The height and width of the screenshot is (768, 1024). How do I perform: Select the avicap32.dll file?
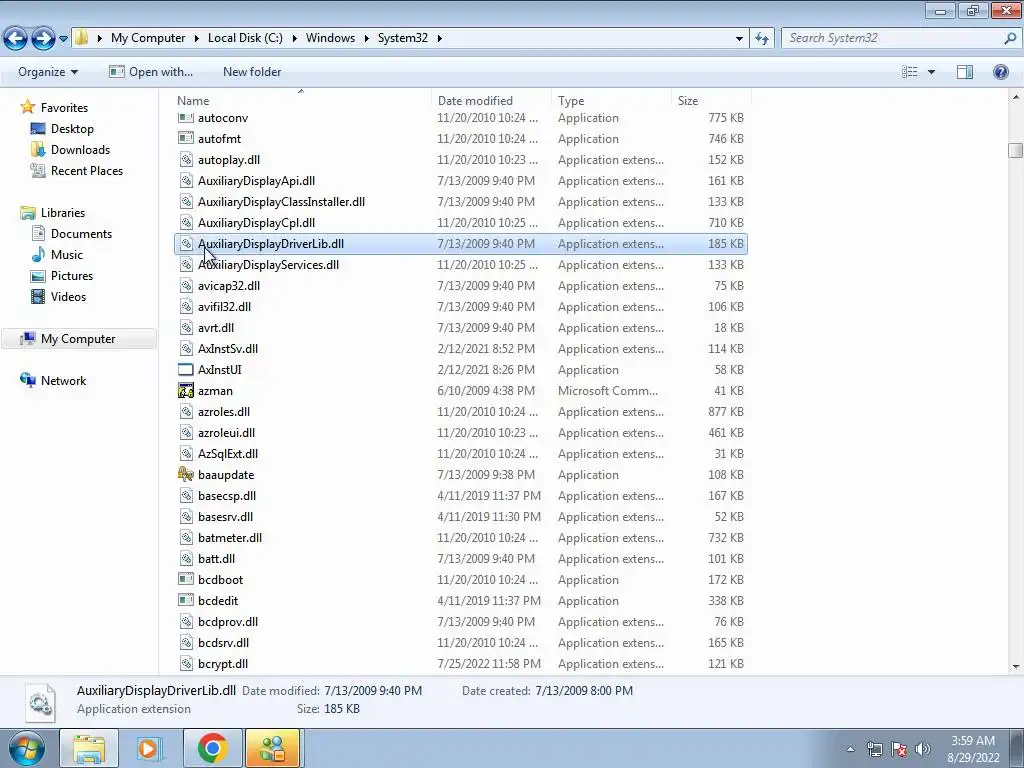(461, 286)
